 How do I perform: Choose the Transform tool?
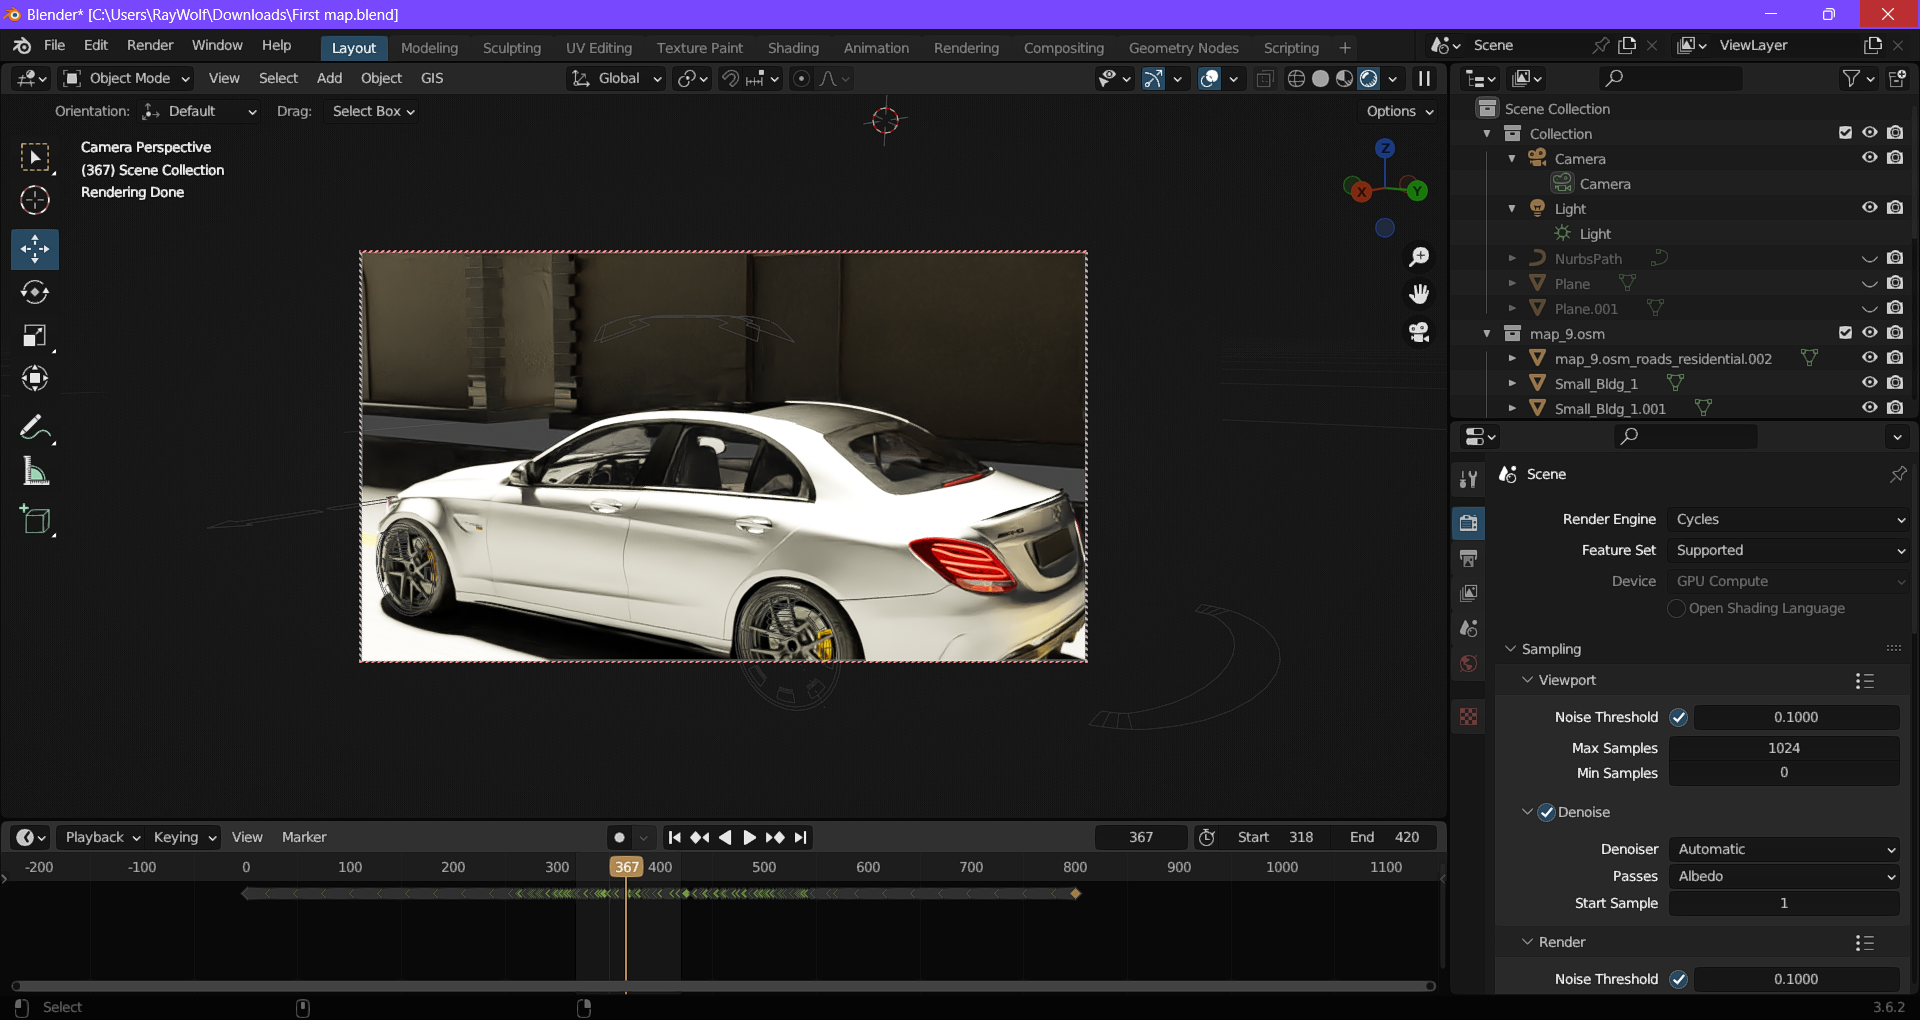[35, 379]
